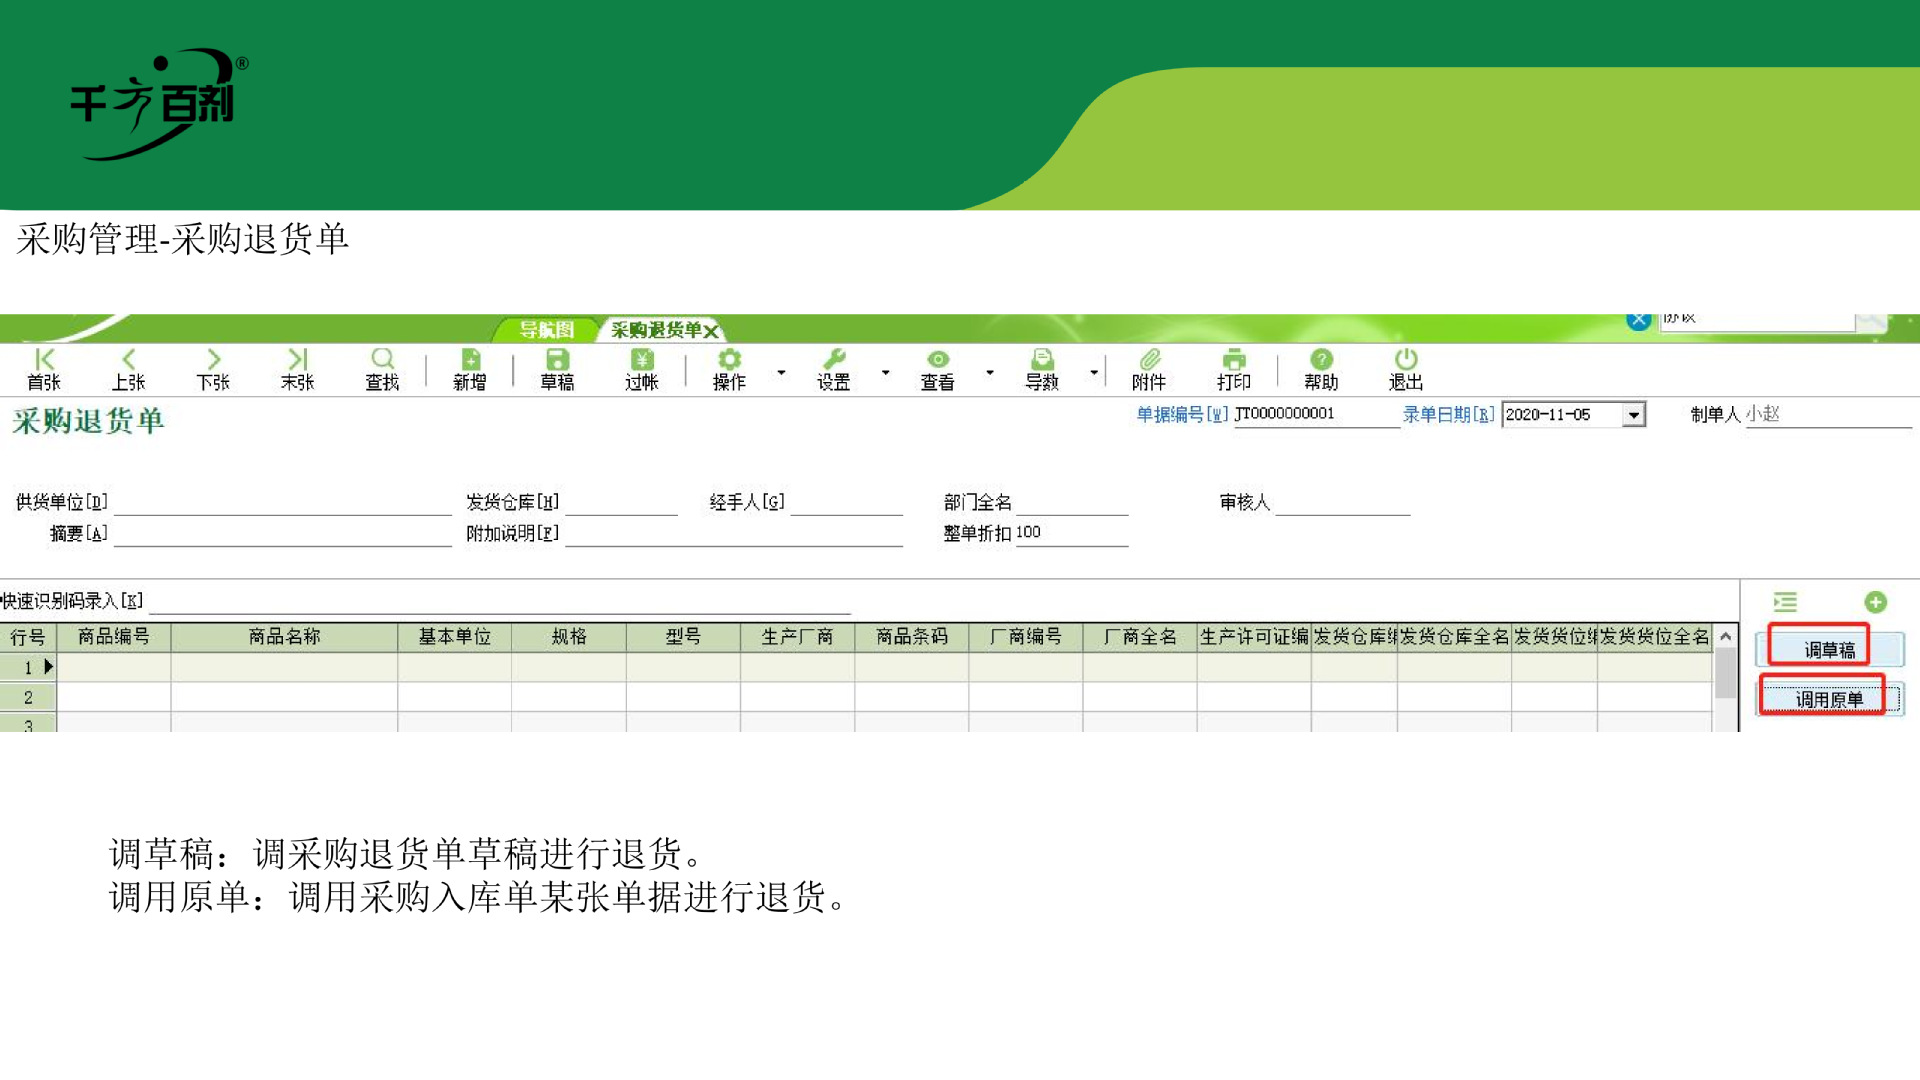Go to next record via 下张 icon
This screenshot has width=1920, height=1080.
213,368
